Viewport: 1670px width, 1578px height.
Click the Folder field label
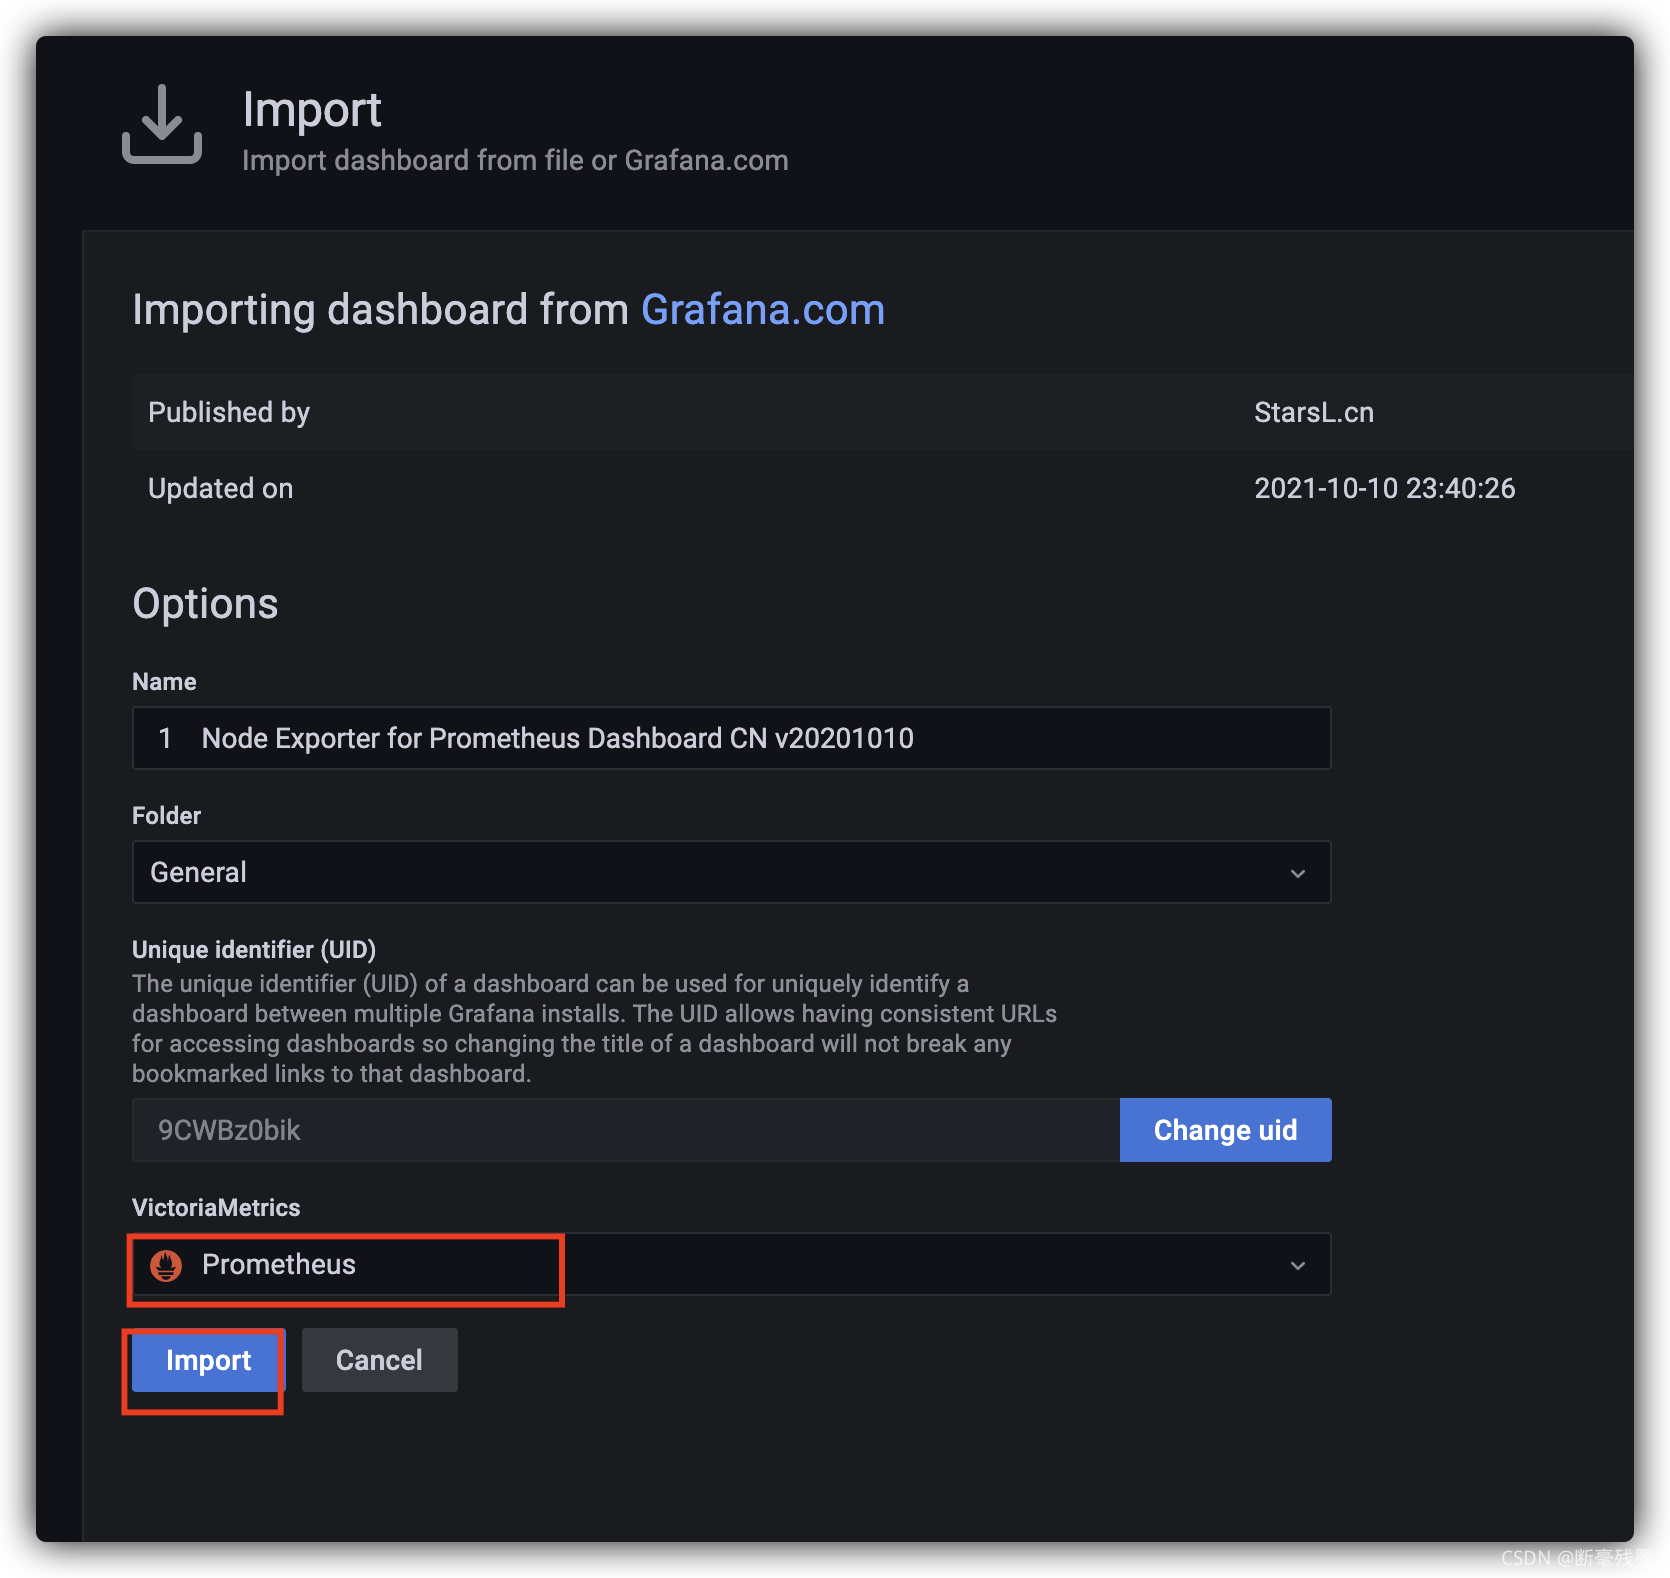[x=166, y=816]
